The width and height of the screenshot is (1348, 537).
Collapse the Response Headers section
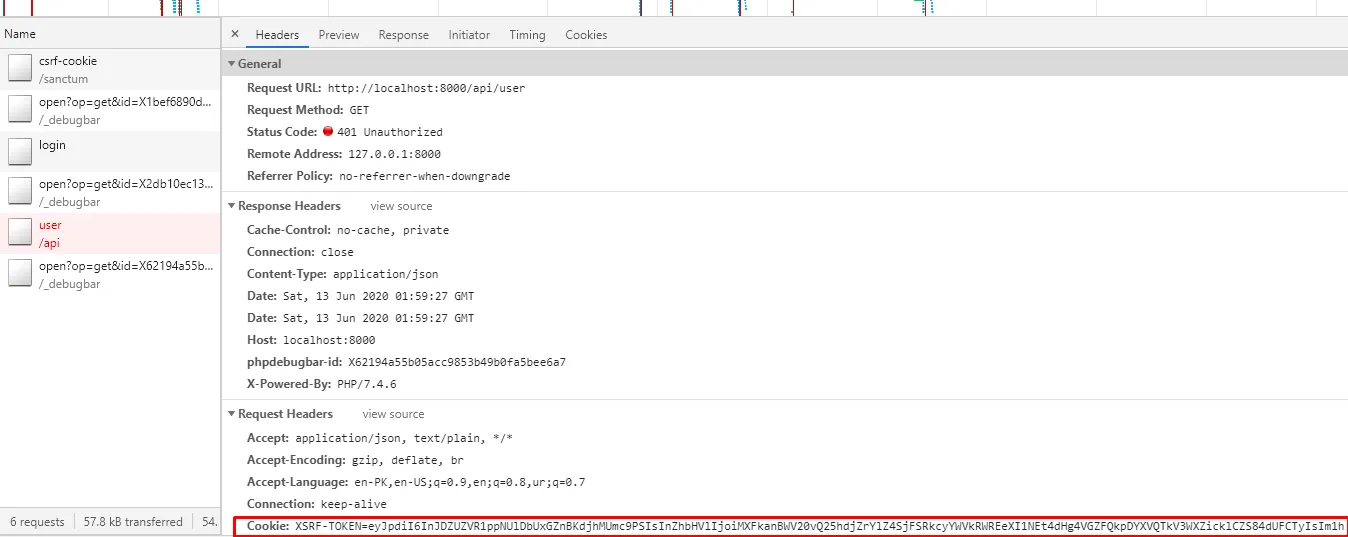pyautogui.click(x=232, y=206)
